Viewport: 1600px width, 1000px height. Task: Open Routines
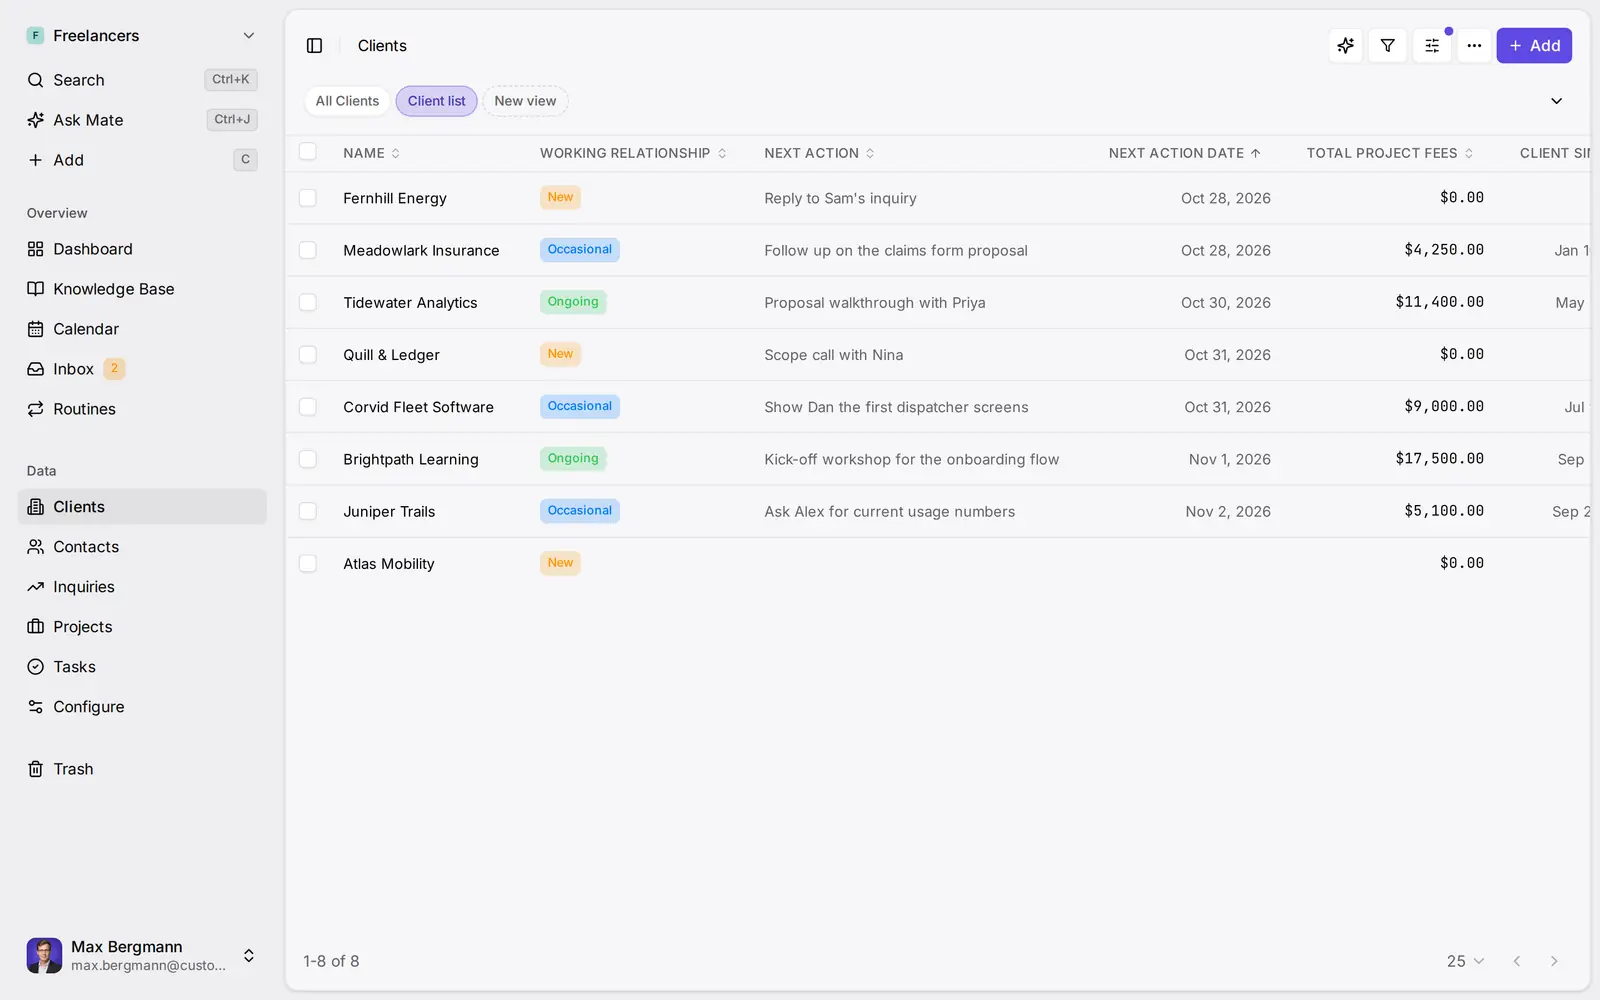pyautogui.click(x=142, y=409)
